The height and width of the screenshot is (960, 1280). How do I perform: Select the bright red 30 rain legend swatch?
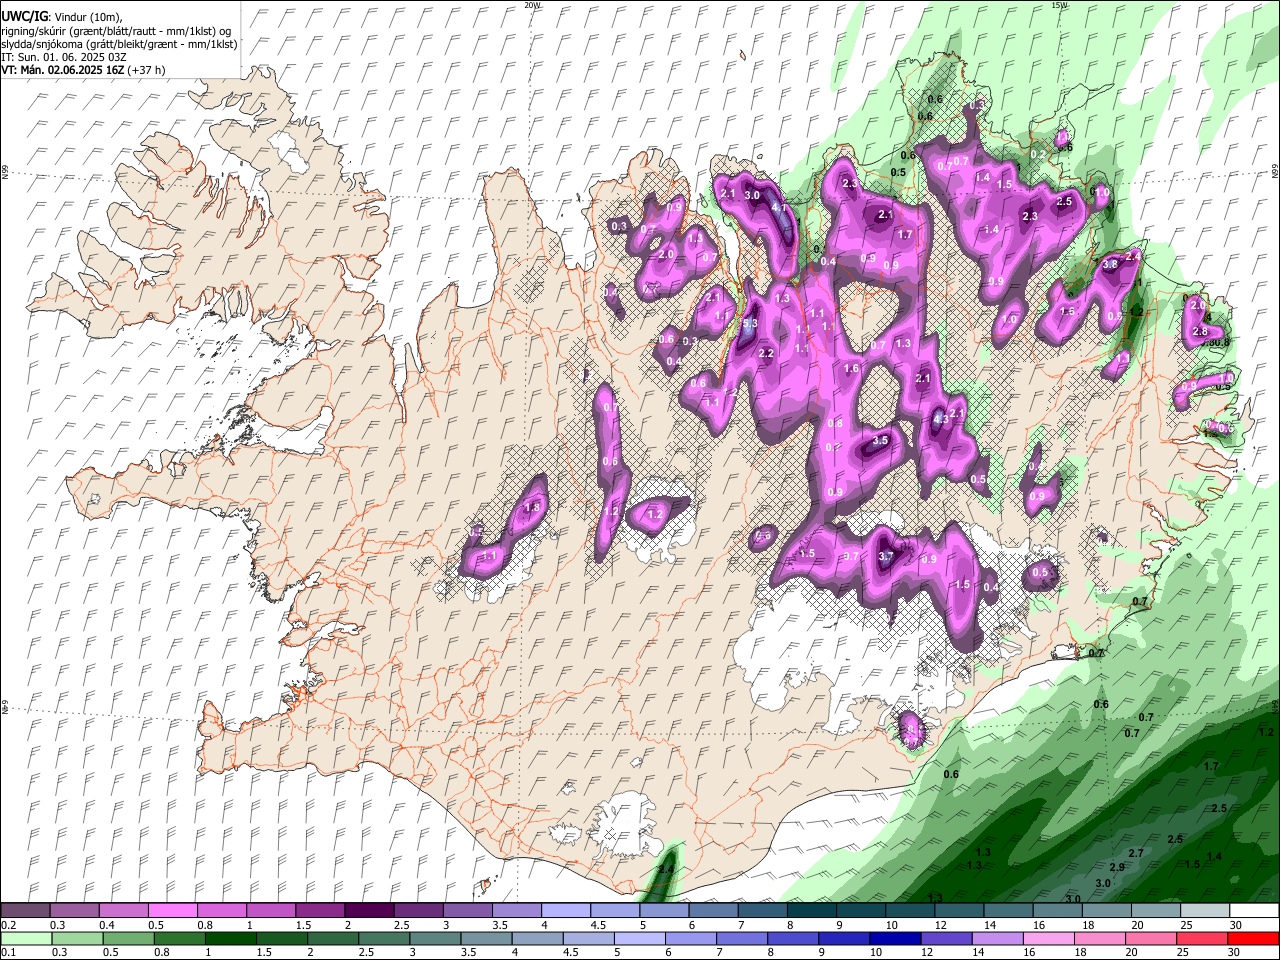click(x=1253, y=938)
